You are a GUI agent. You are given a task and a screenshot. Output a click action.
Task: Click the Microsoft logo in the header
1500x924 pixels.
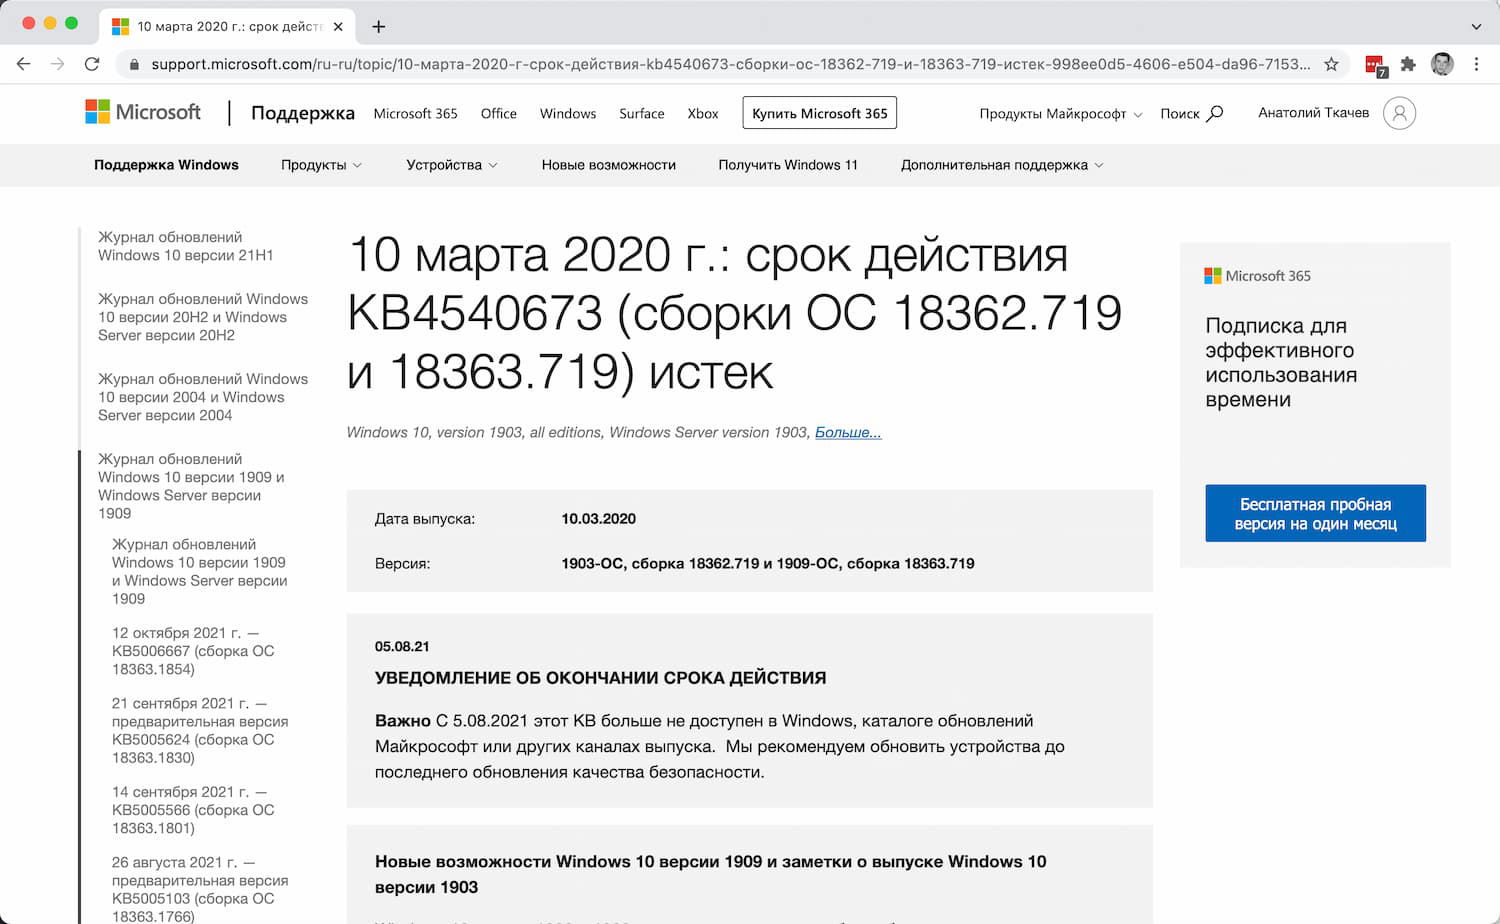[x=143, y=112]
